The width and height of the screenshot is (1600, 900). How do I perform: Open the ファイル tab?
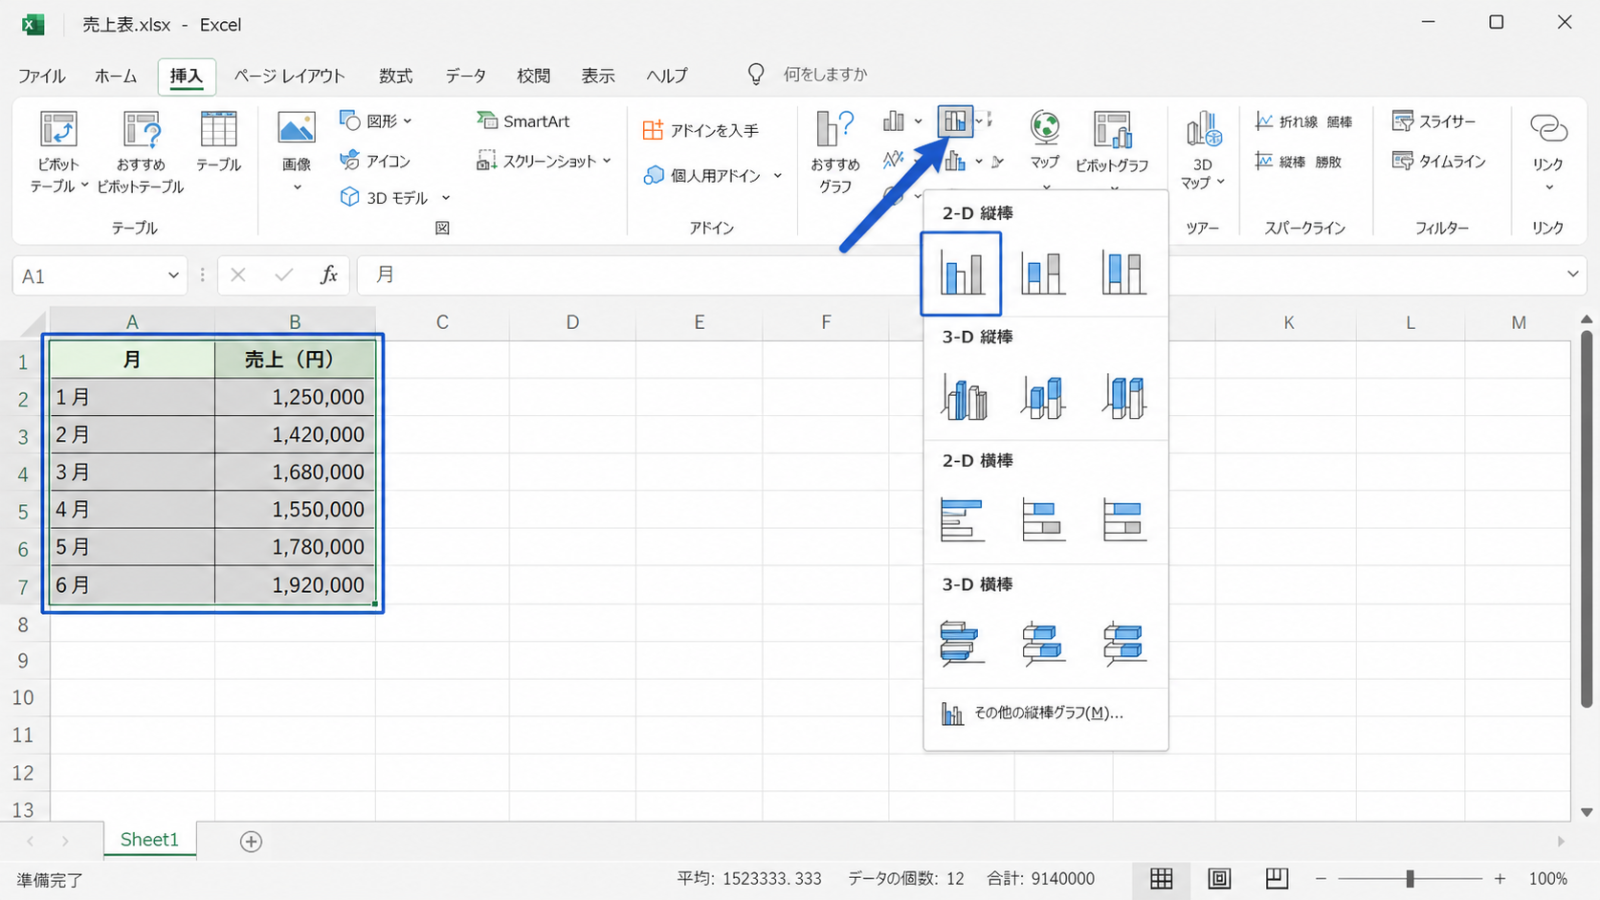click(x=41, y=76)
